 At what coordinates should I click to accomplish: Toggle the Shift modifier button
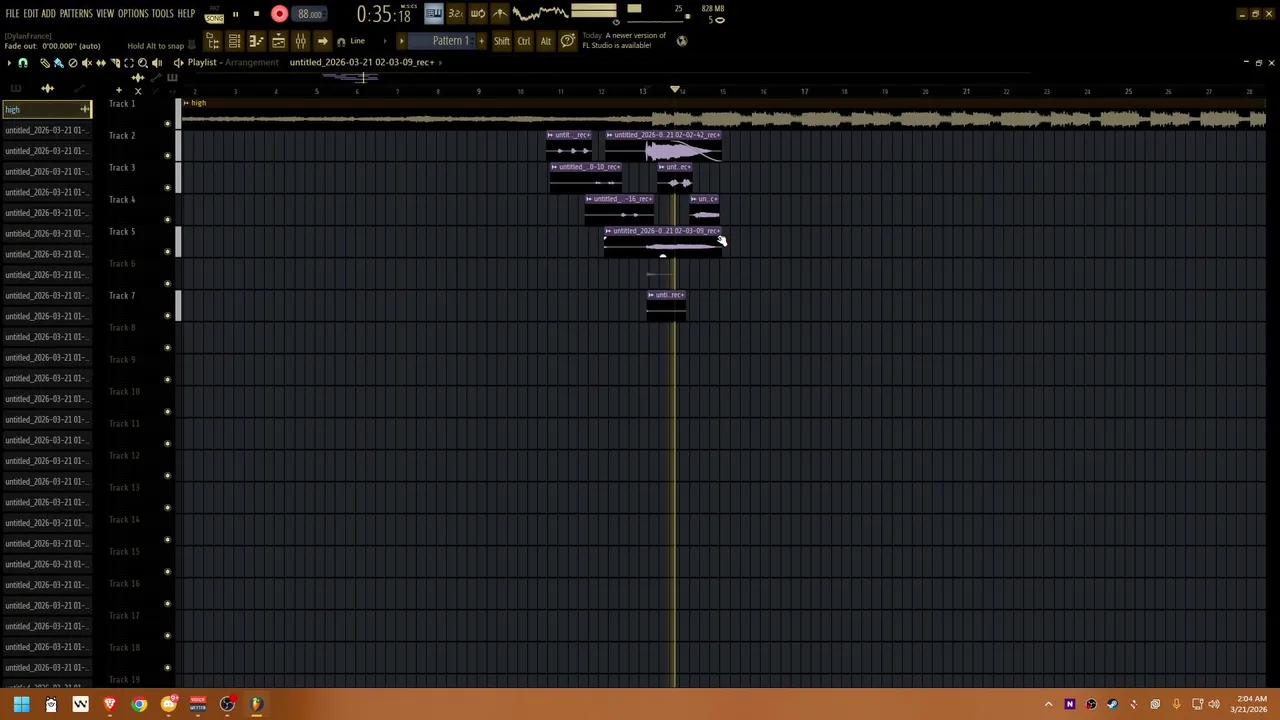(x=502, y=41)
